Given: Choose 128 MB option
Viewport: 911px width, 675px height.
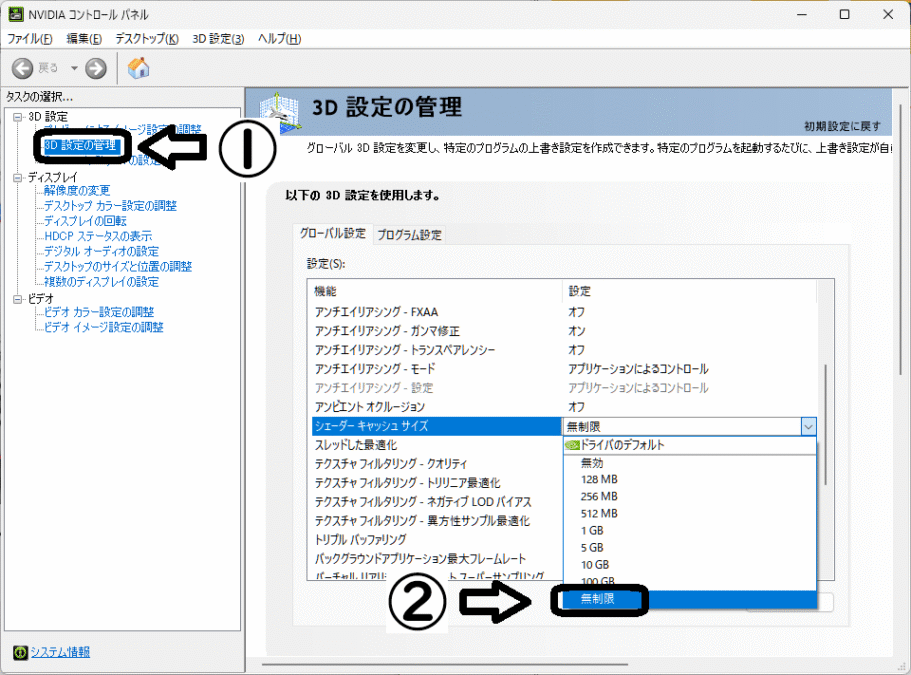Looking at the screenshot, I should (690, 480).
